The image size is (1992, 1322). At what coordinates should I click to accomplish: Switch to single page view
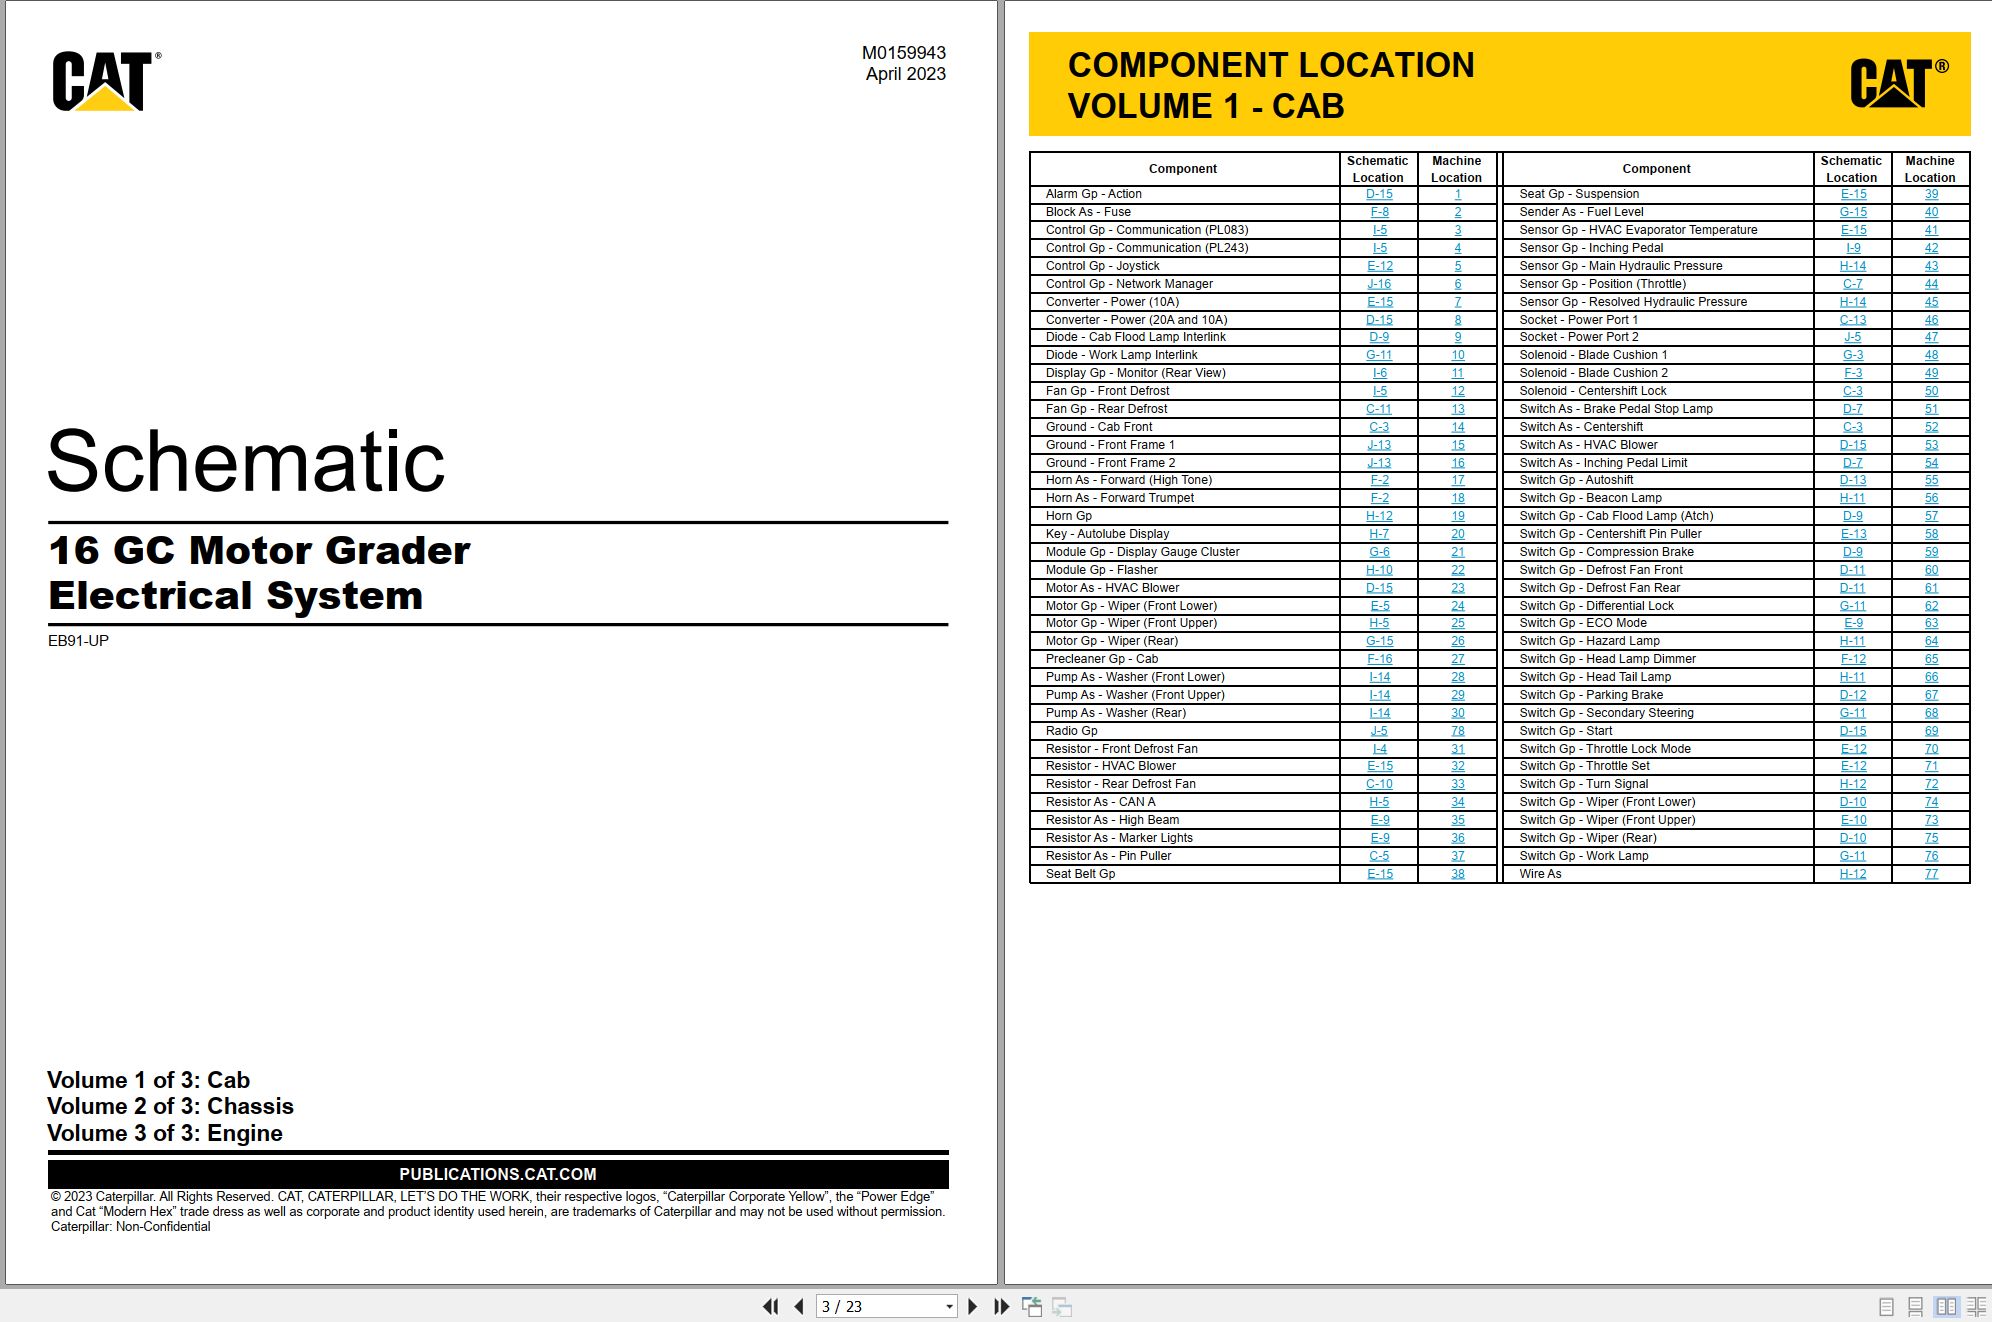[1886, 1306]
